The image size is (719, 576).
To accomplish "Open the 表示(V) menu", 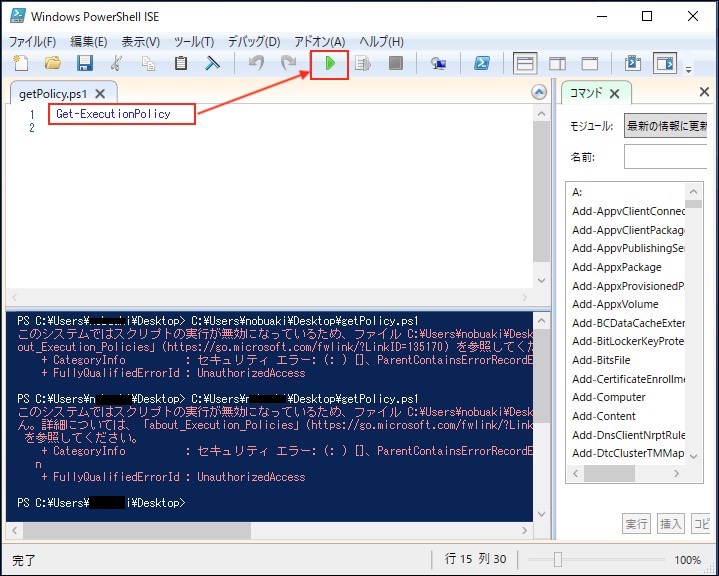I will 140,42.
